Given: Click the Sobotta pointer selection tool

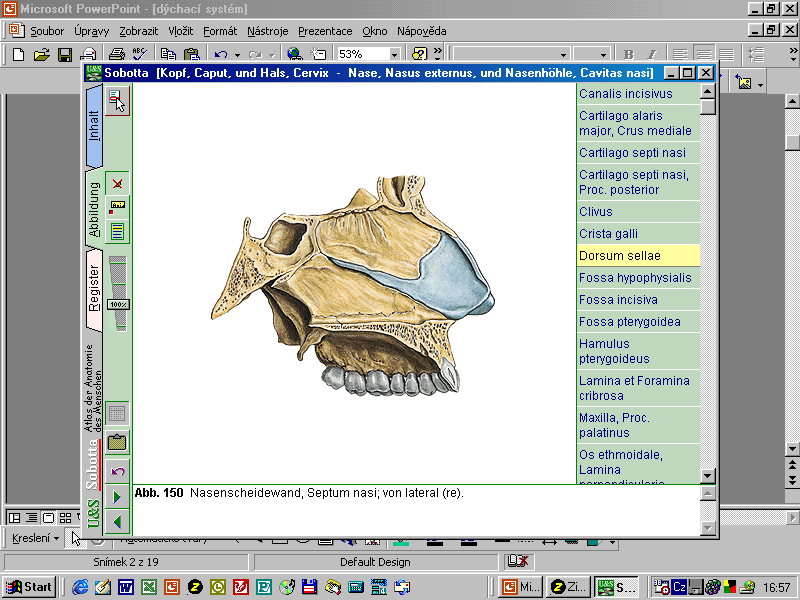Looking at the screenshot, I should pos(117,100).
